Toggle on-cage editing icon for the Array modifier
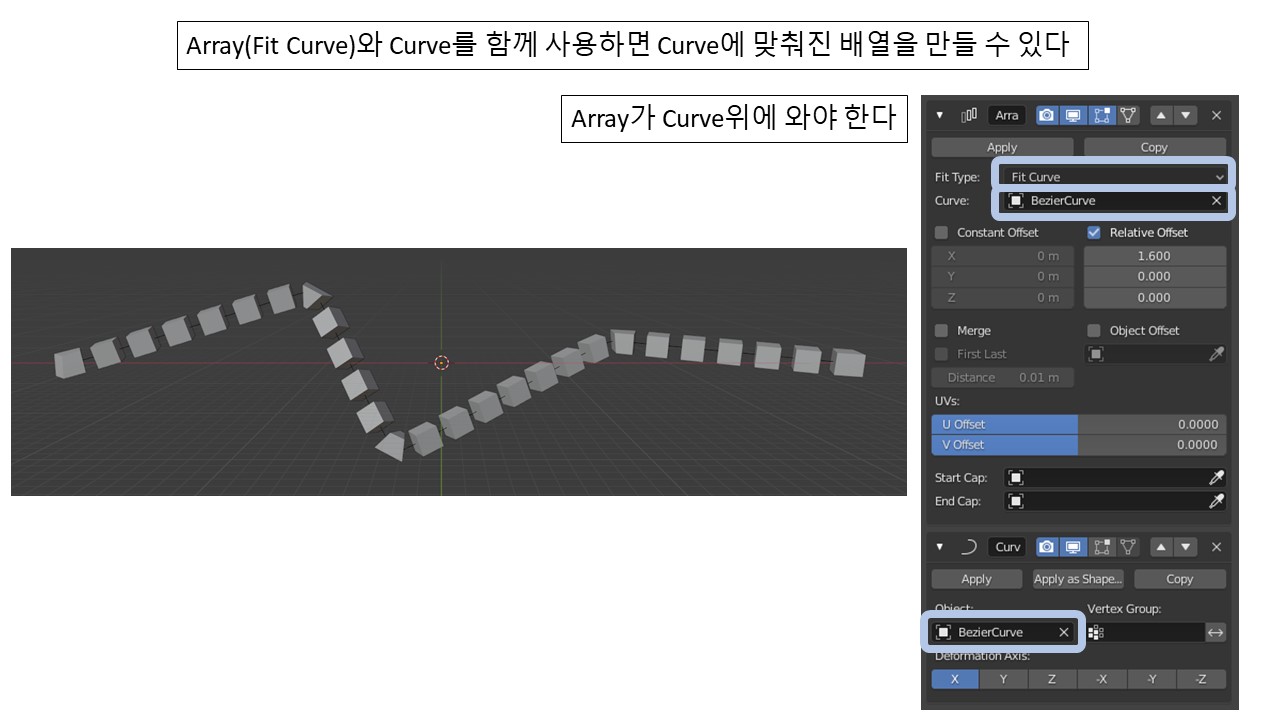 pos(1128,115)
